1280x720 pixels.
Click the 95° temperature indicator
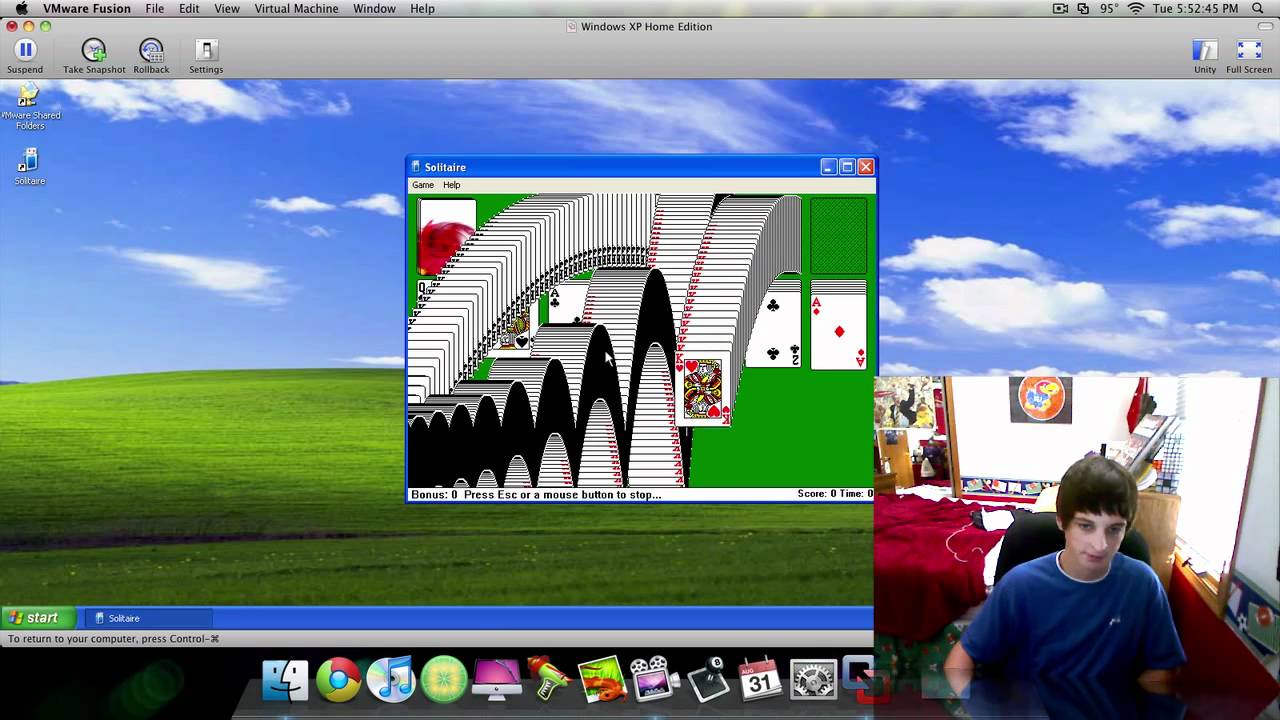(x=1109, y=9)
